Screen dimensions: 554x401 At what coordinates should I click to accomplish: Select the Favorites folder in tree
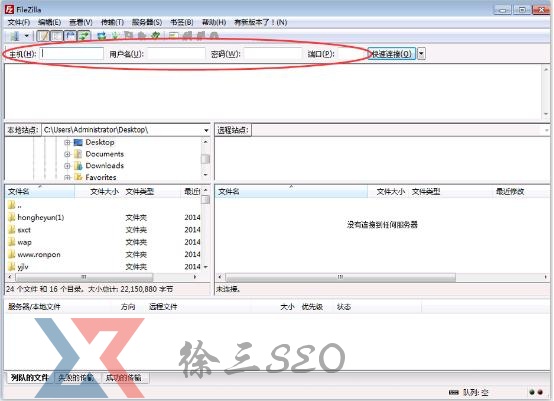pyautogui.click(x=101, y=177)
